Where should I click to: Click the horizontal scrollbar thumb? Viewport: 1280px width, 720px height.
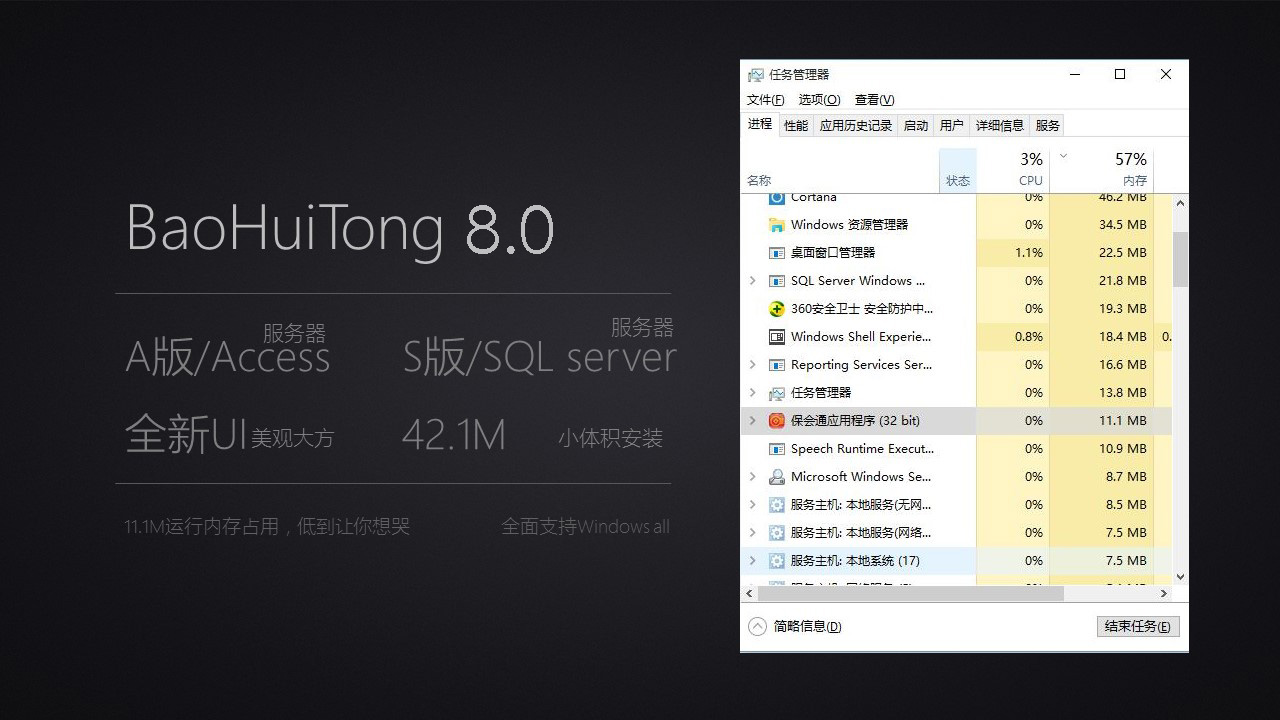909,594
